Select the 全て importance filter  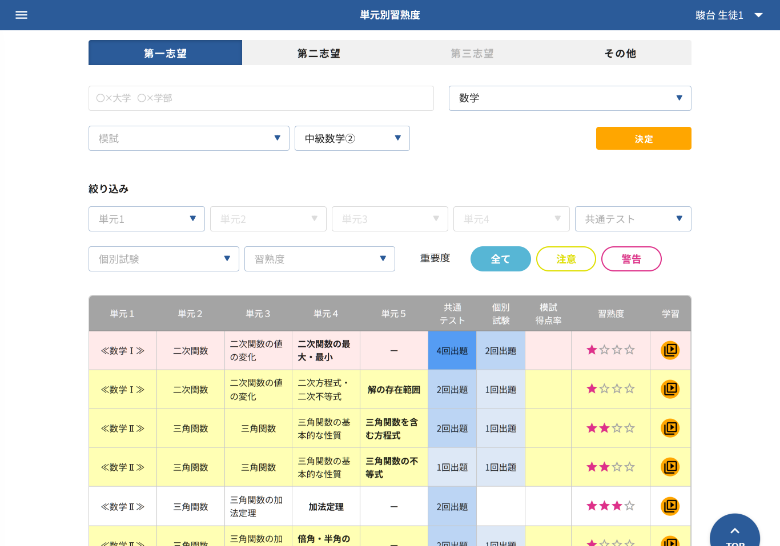click(x=500, y=259)
